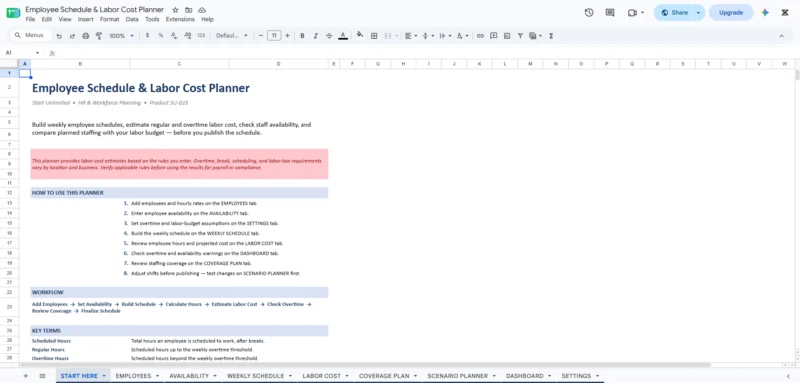Increase decimal places
Screen dimensions: 800x383
pos(187,36)
